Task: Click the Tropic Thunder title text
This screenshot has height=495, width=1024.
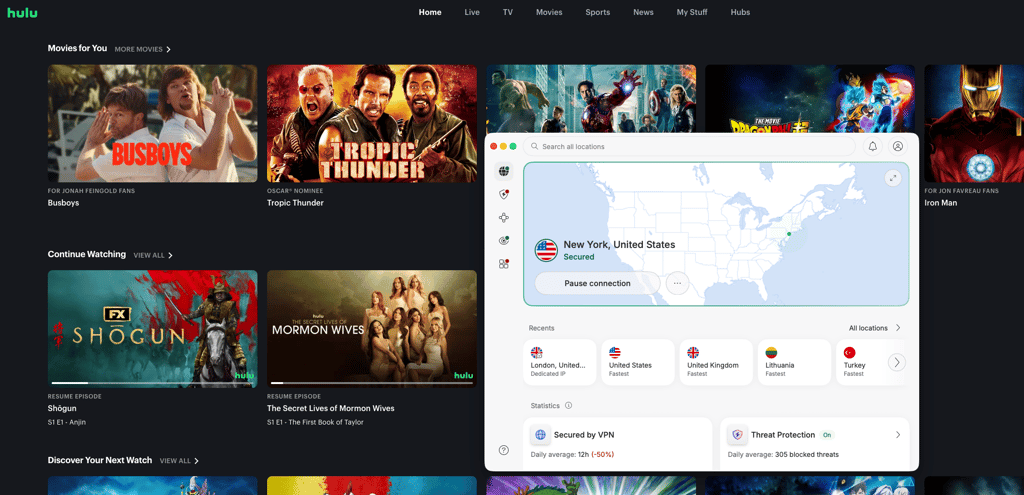Action: tap(295, 203)
